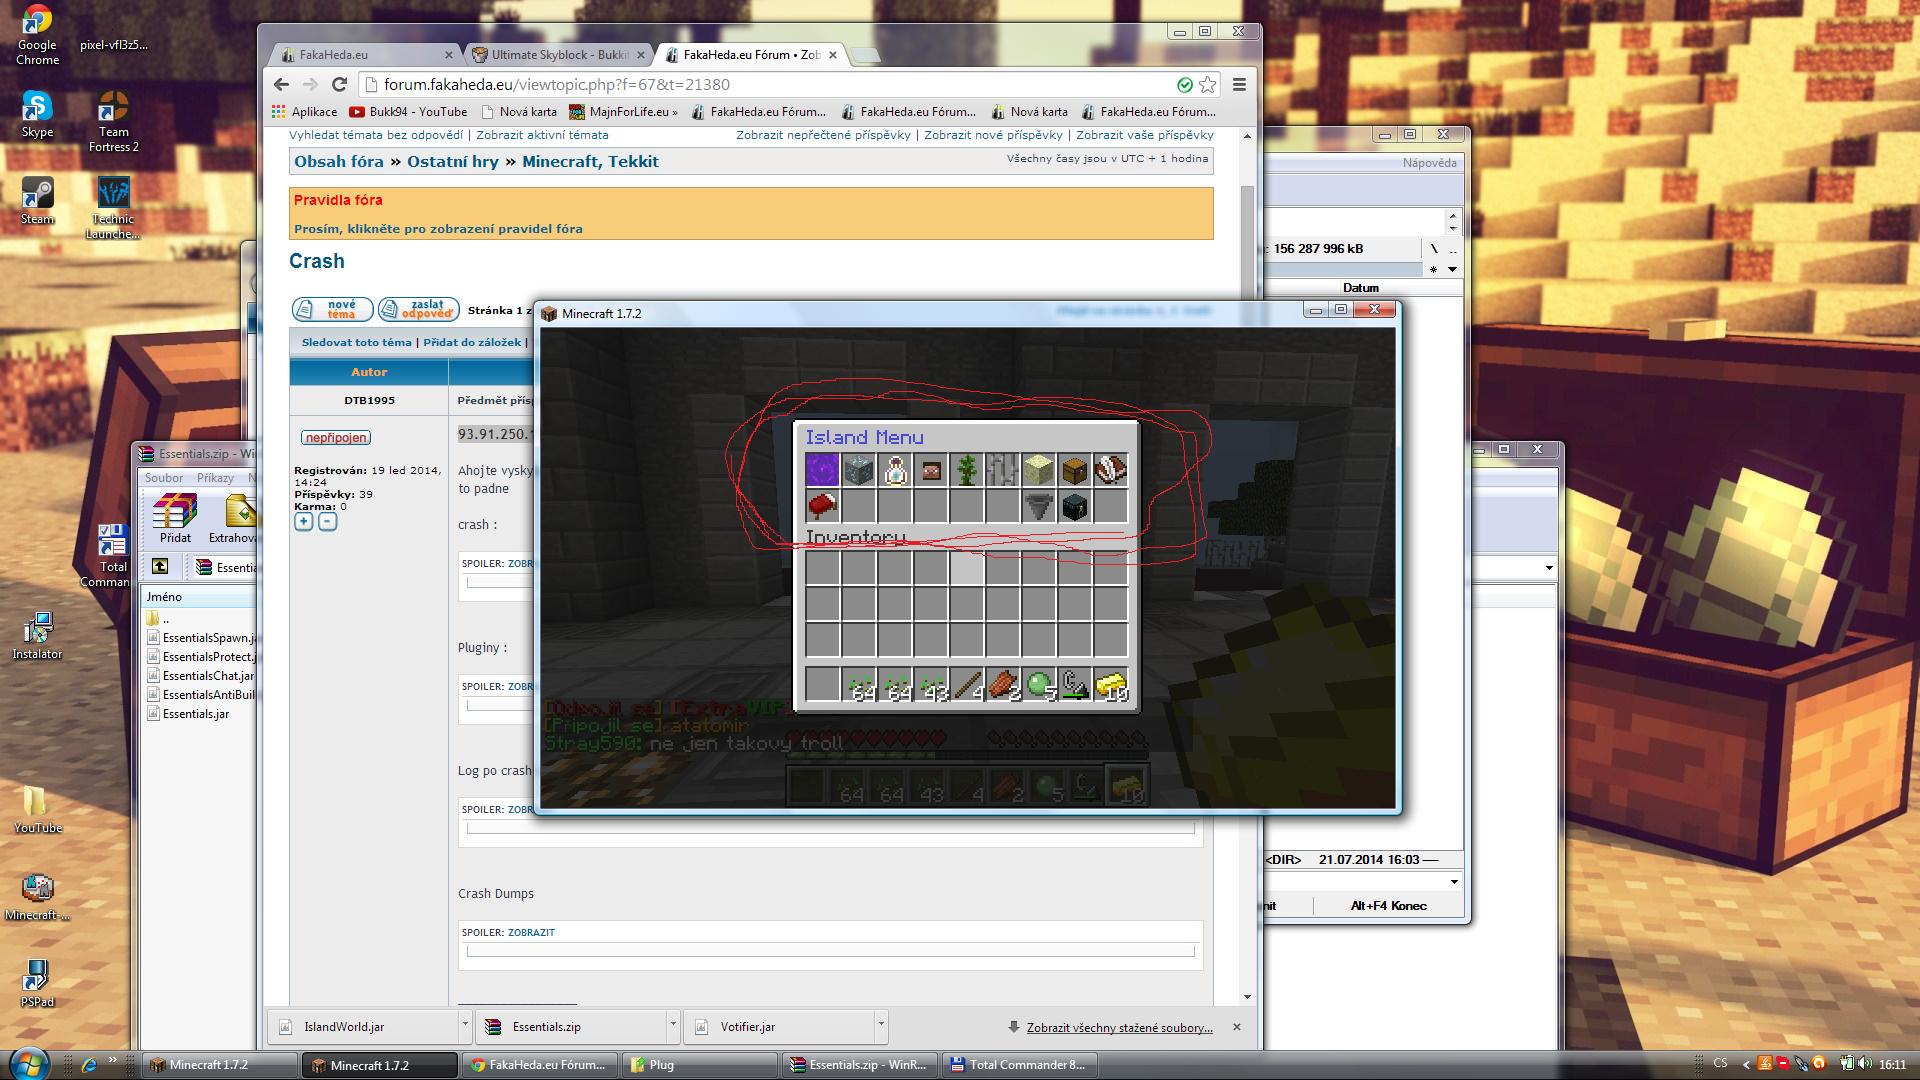Screen dimensions: 1920x1080
Task: Select the hopper item in Island Menu
Action: [1038, 506]
